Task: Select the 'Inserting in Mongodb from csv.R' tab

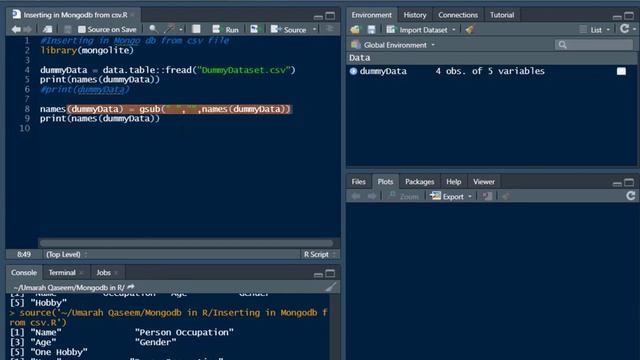Action: click(75, 15)
